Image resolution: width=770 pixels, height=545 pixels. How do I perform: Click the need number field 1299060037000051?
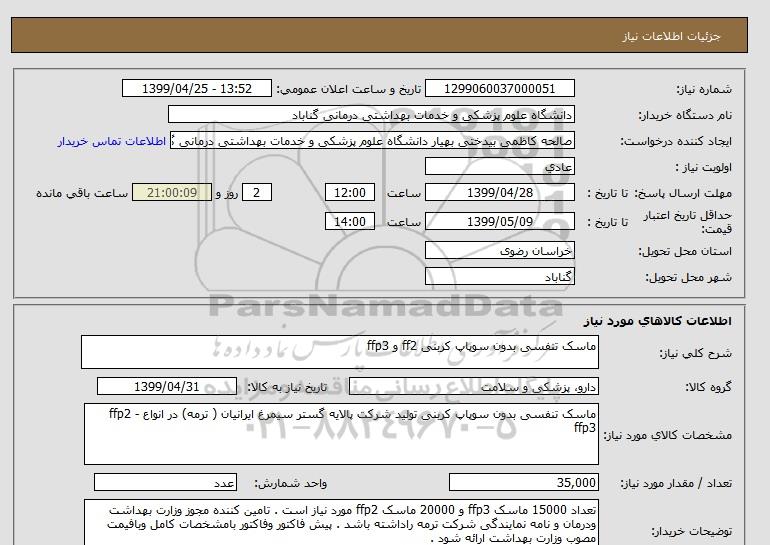(499, 89)
